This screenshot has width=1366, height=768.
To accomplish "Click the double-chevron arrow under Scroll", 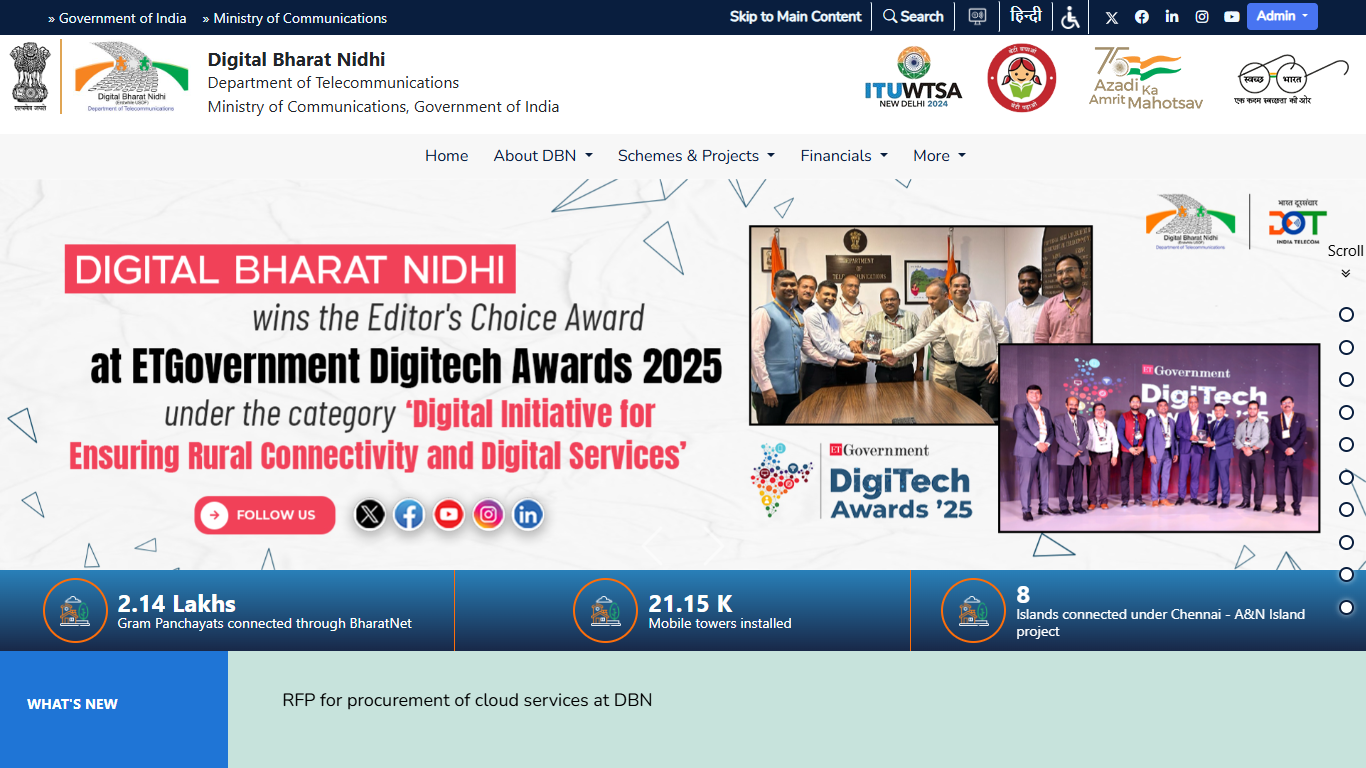I will pyautogui.click(x=1346, y=273).
